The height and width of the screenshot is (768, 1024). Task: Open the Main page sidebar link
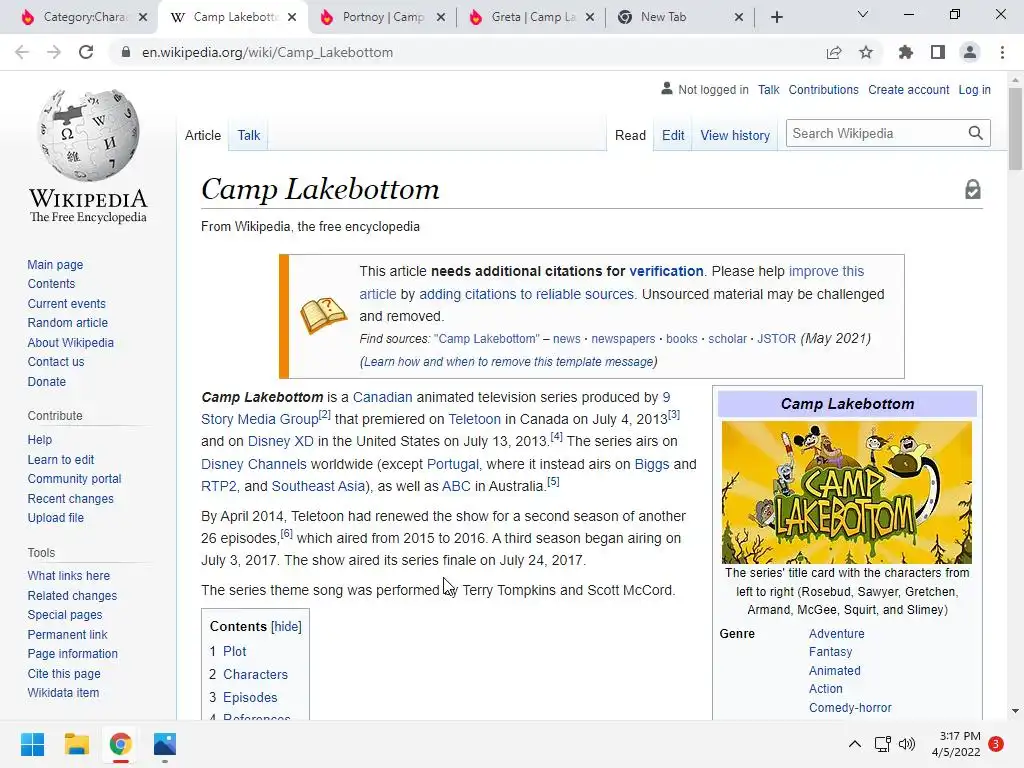tap(55, 264)
